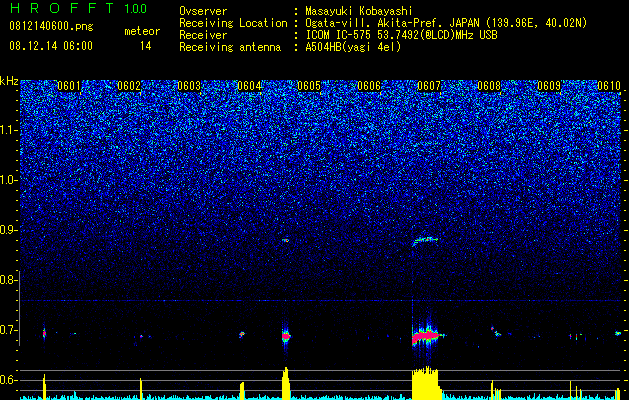Click the 0601 time marker
Image resolution: width=629 pixels, height=400 pixels.
(x=69, y=86)
